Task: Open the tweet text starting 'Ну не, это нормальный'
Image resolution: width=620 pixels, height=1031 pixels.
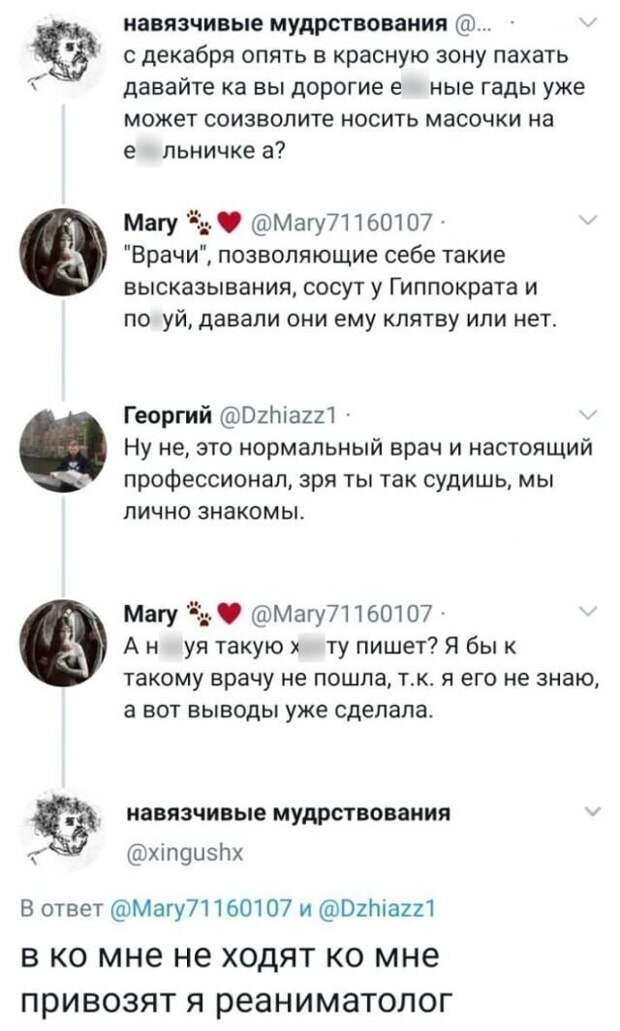Action: tap(358, 479)
